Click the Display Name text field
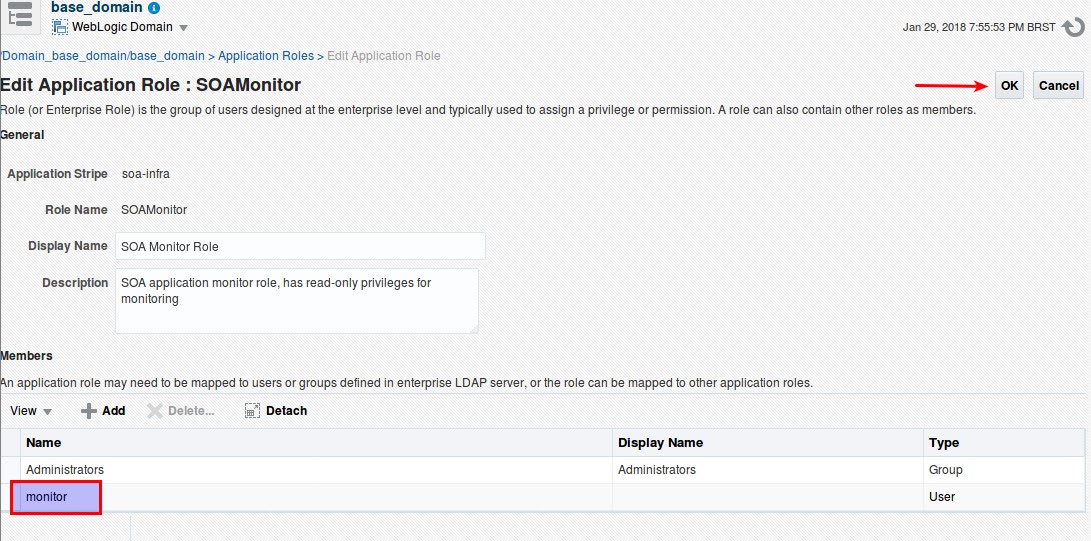Viewport: 1091px width, 541px height. [x=301, y=246]
